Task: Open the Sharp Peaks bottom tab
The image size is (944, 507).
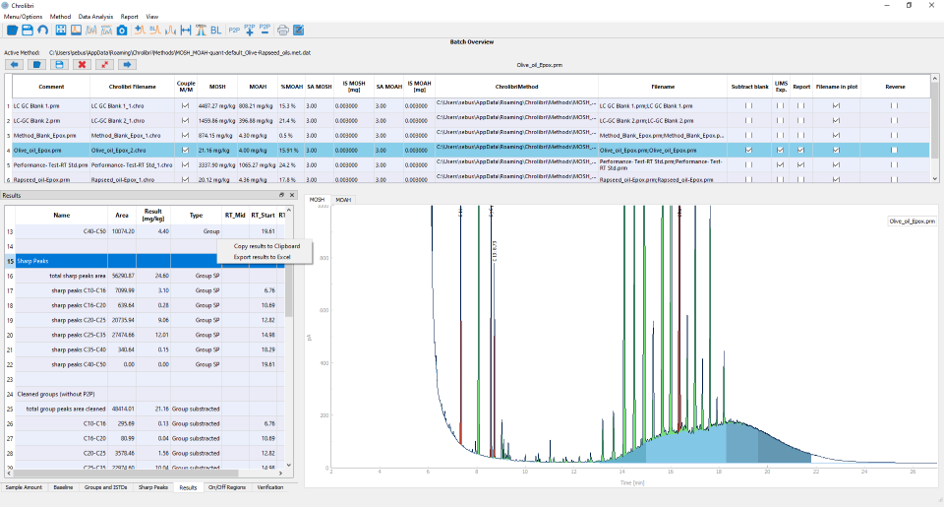Action: coord(153,487)
